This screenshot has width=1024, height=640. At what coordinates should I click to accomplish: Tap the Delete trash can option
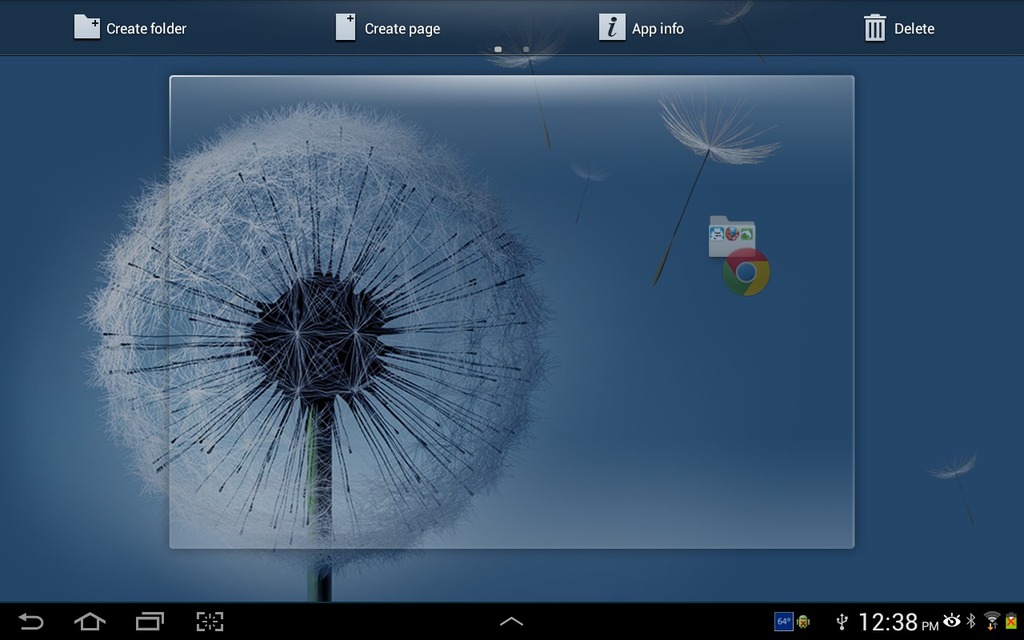pos(899,28)
